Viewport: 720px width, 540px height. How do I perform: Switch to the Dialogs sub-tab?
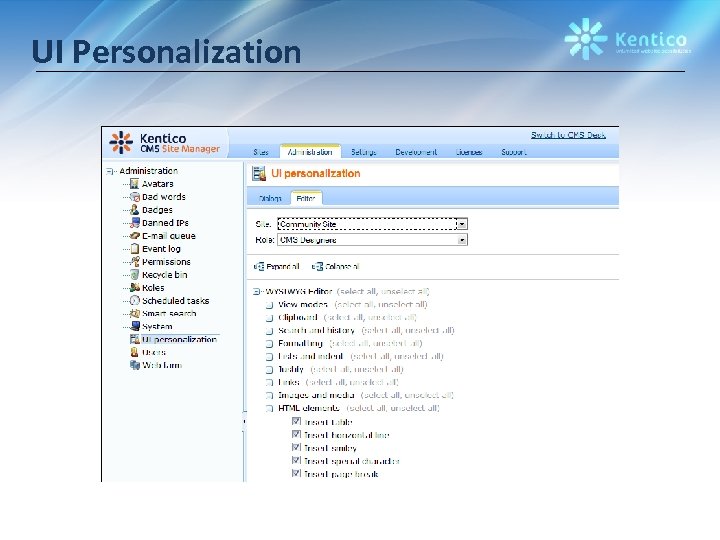pos(270,198)
